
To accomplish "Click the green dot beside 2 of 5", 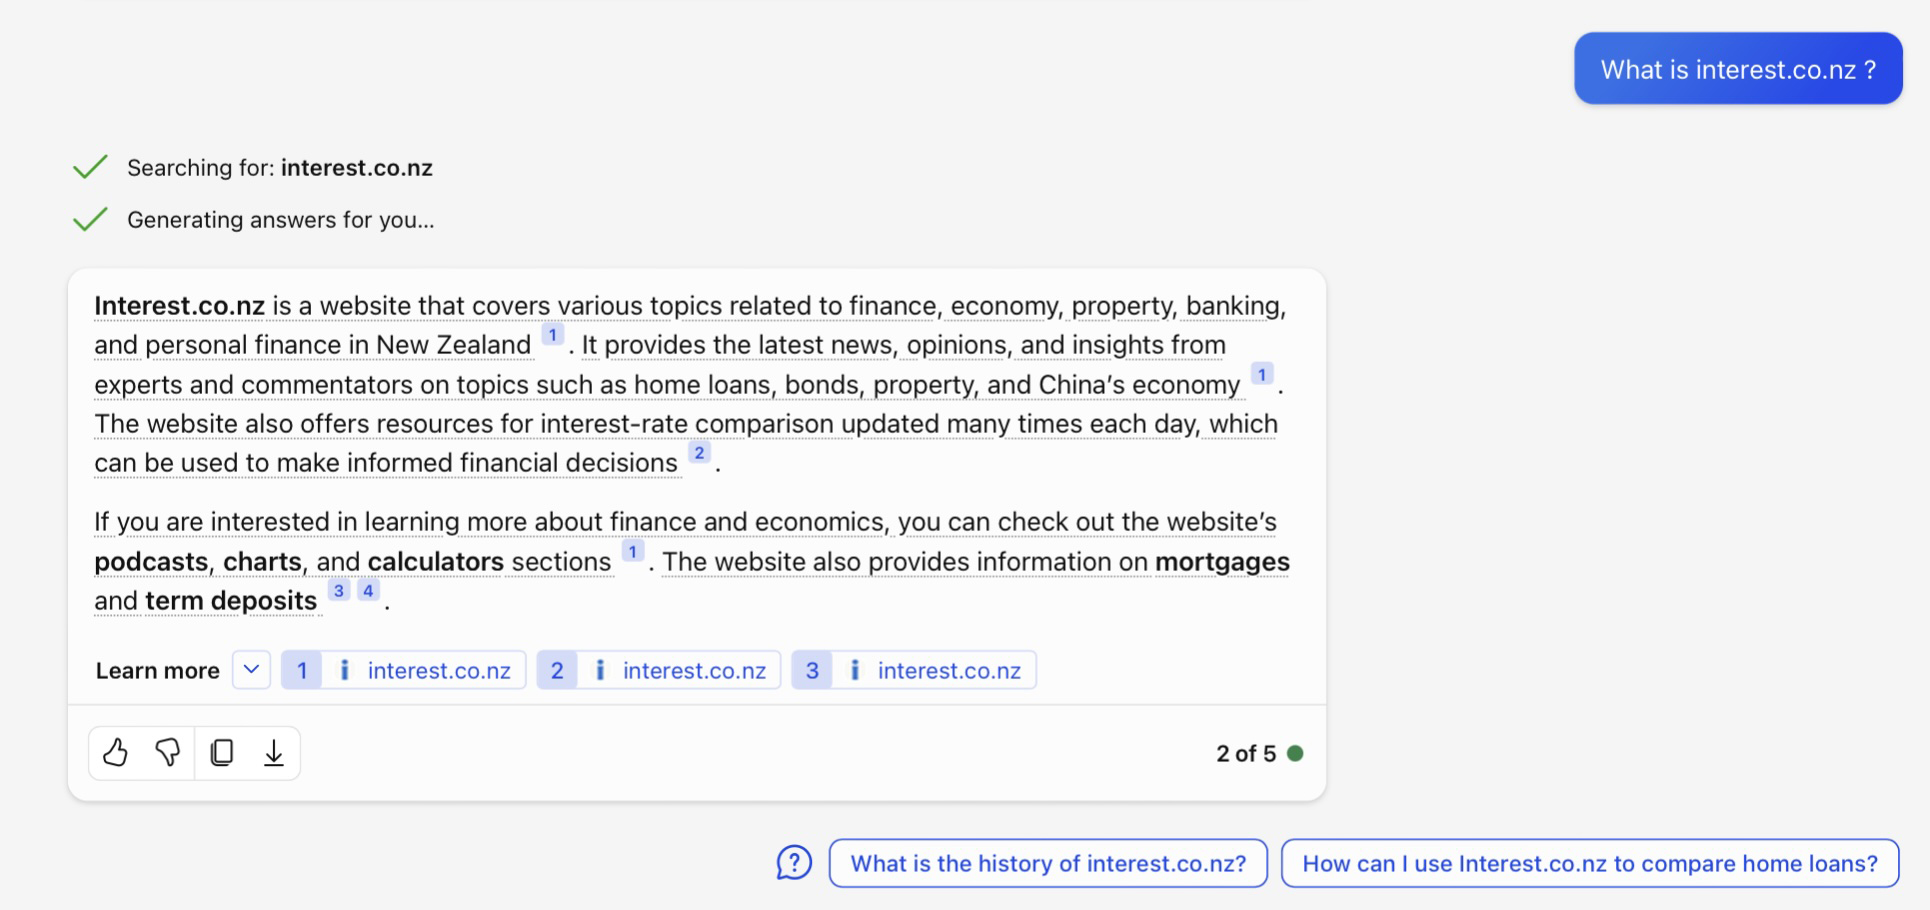I will click(x=1295, y=753).
